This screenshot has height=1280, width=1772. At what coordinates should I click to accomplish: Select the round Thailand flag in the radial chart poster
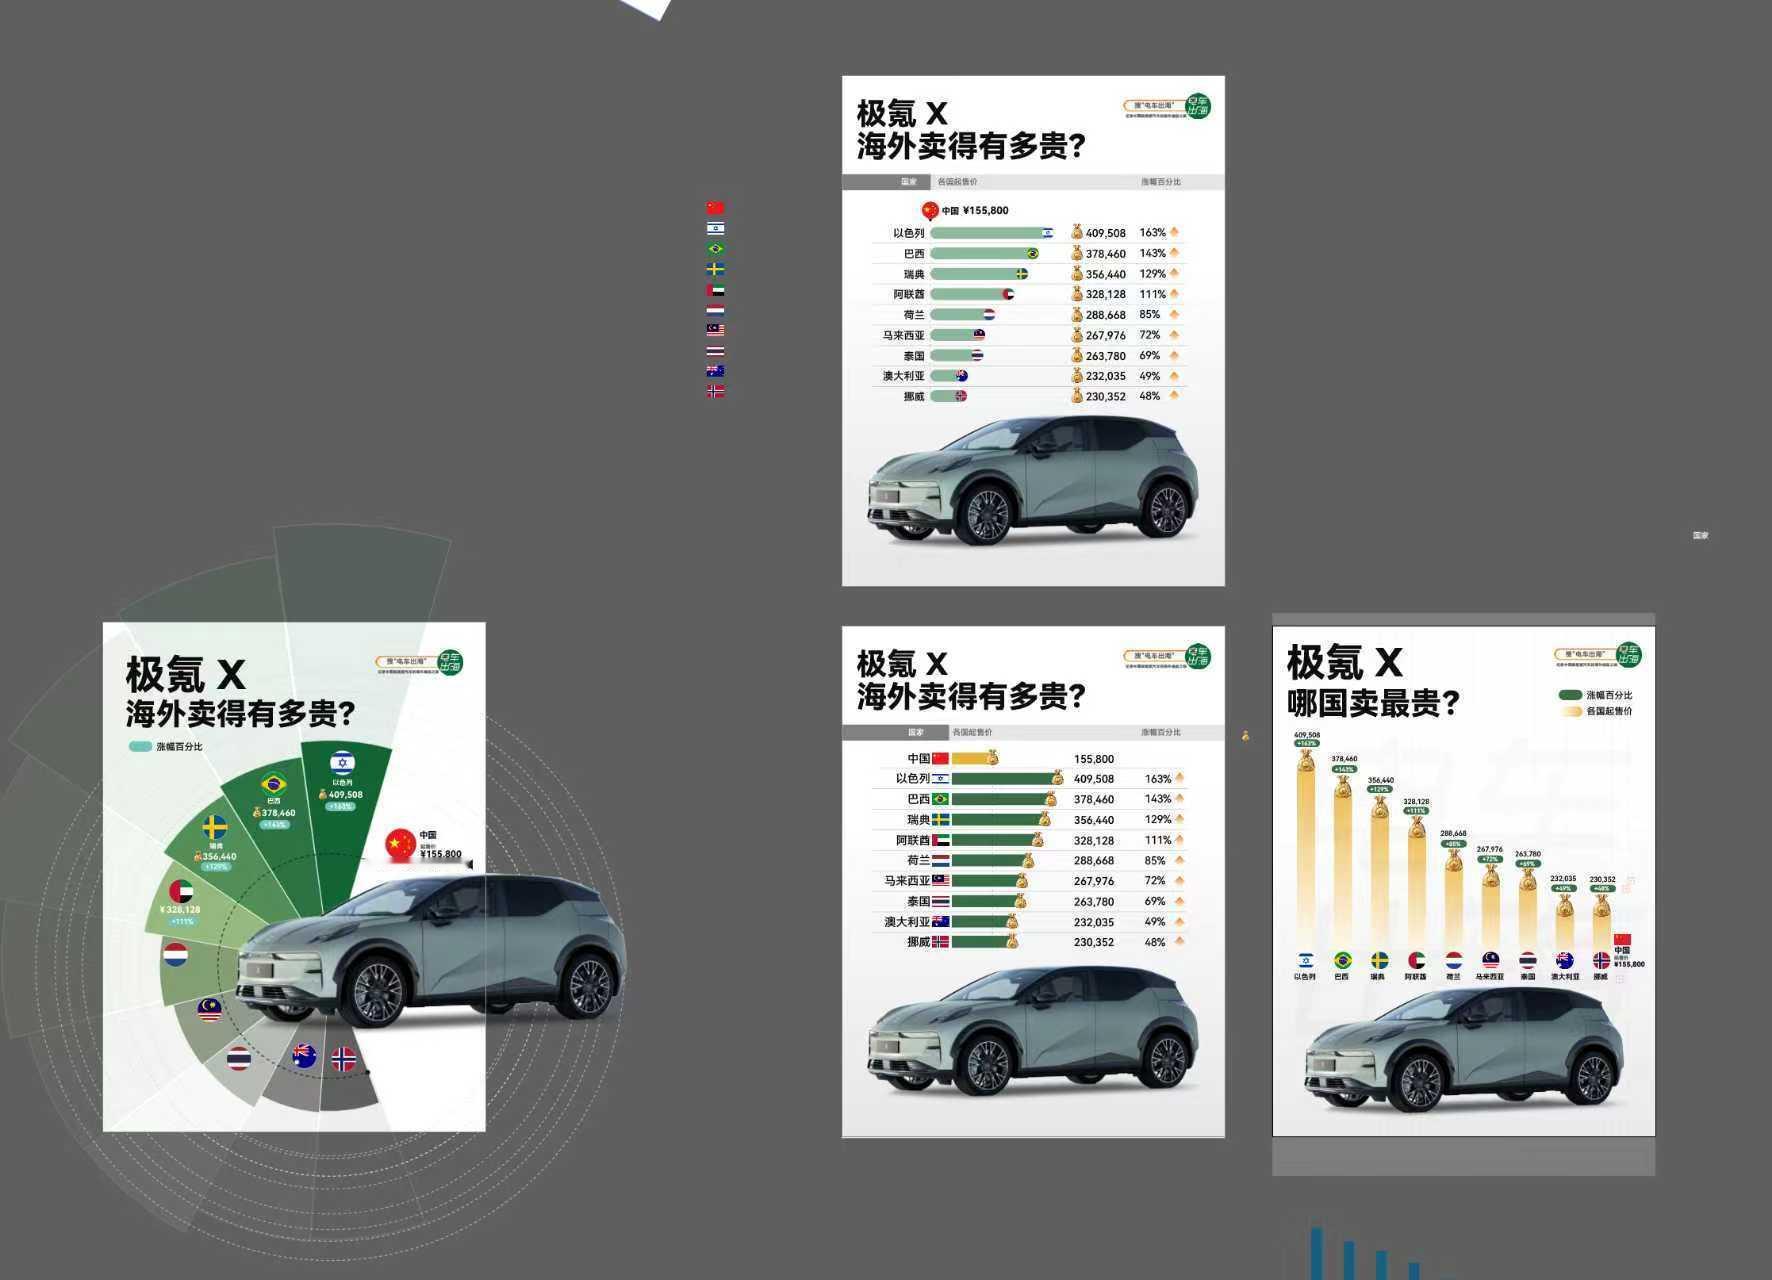tap(239, 1058)
